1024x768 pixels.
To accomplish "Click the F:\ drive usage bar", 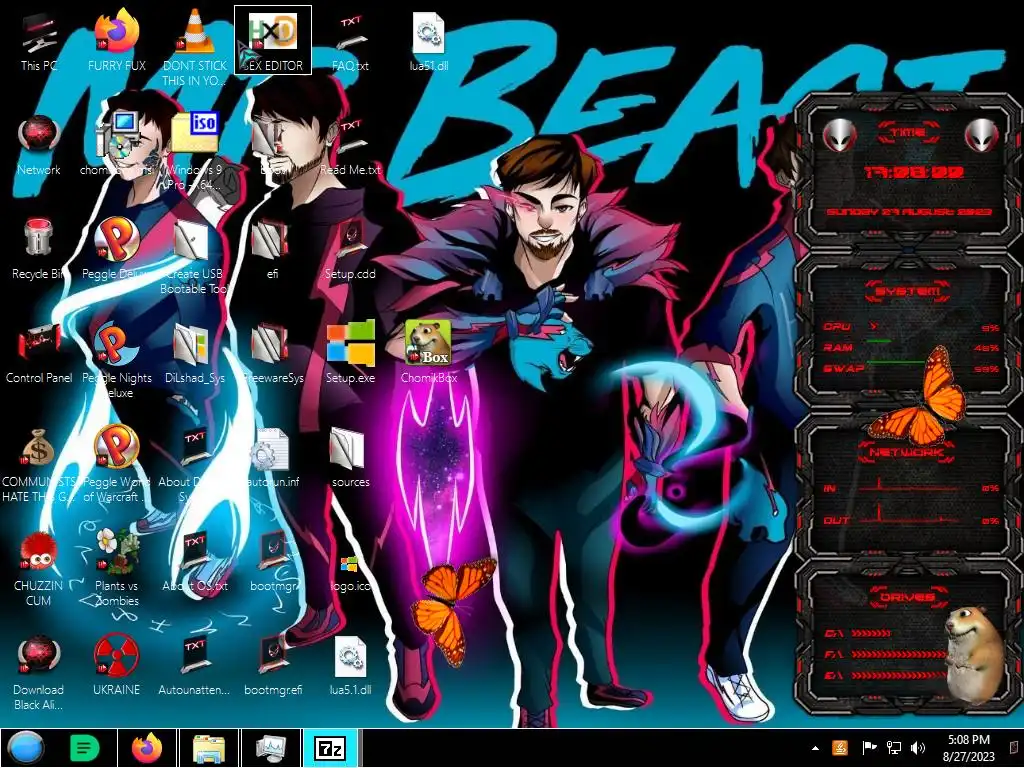I will (x=899, y=654).
